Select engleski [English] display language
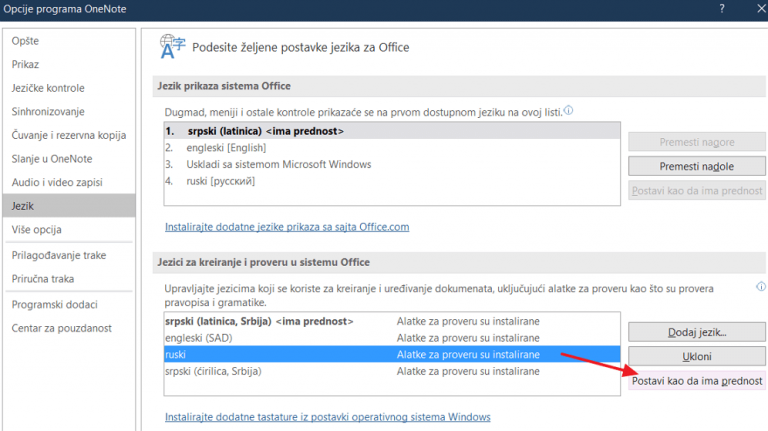The height and width of the screenshot is (431, 768). (392, 148)
